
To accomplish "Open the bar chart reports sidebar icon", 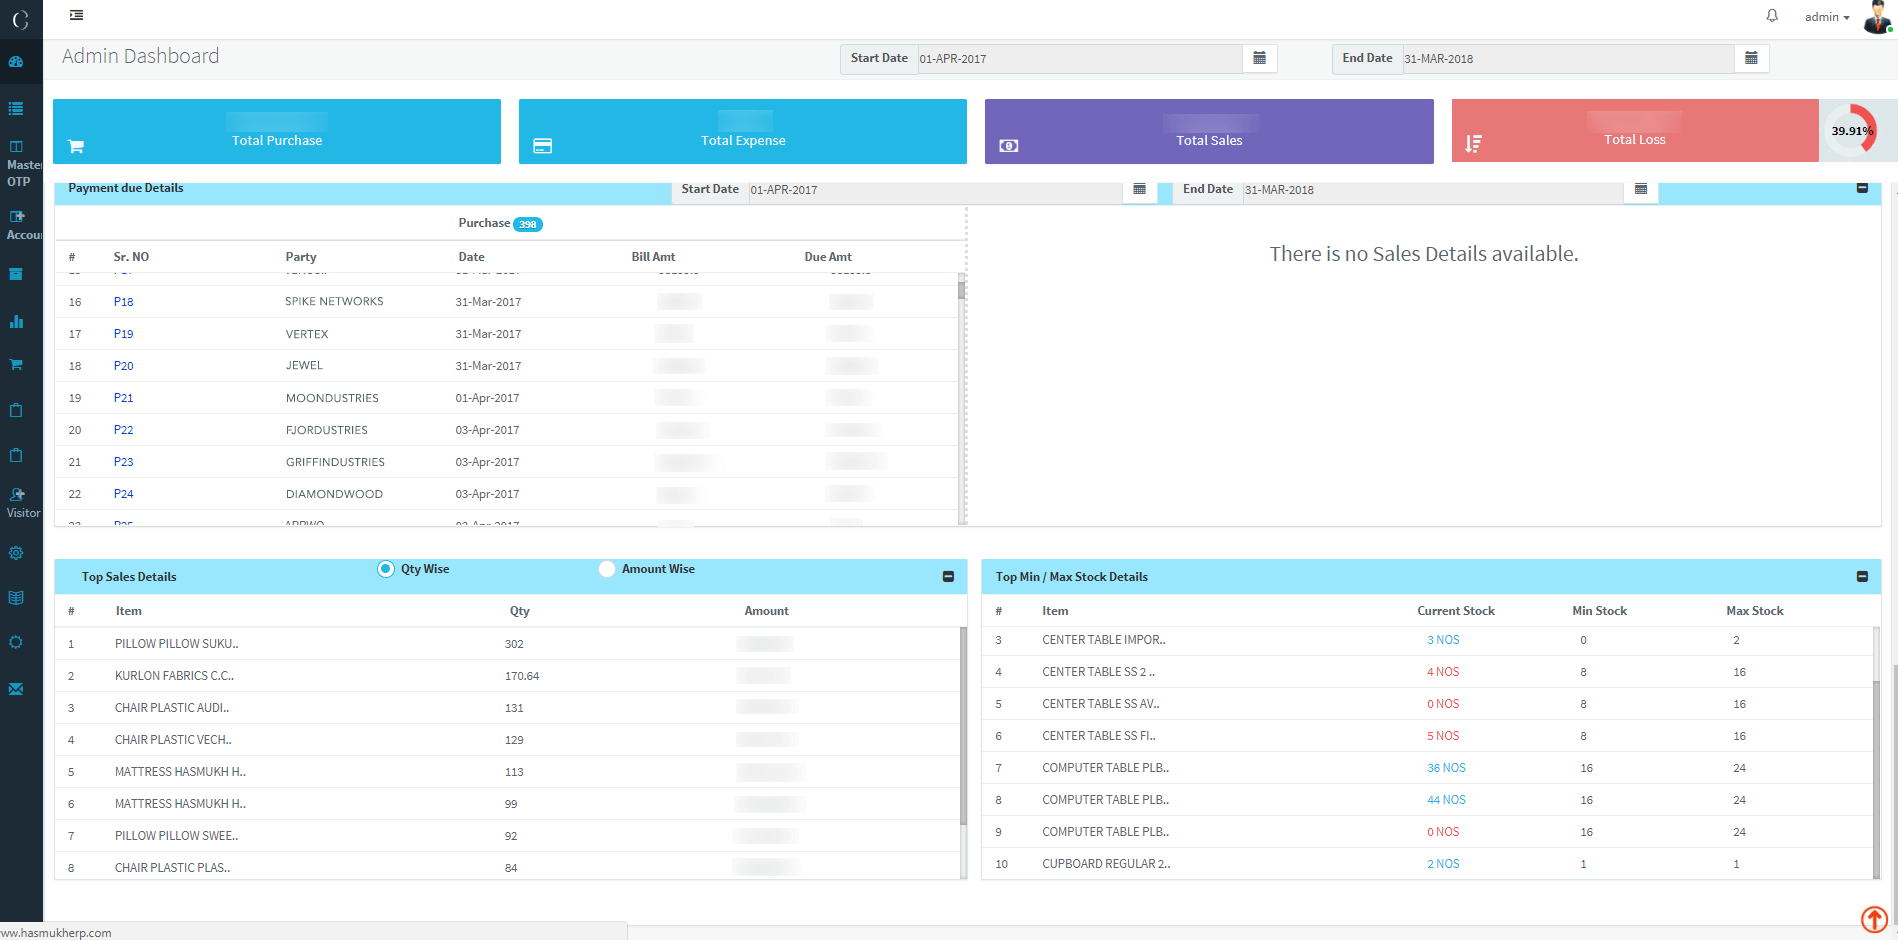I will click(16, 322).
